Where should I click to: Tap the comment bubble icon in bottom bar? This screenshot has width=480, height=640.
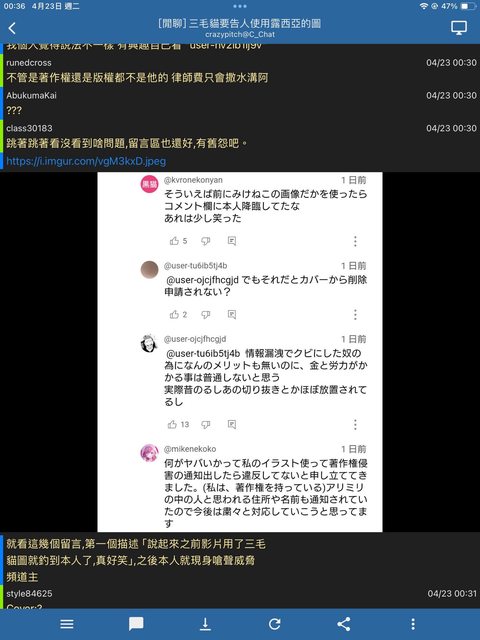pos(136,624)
